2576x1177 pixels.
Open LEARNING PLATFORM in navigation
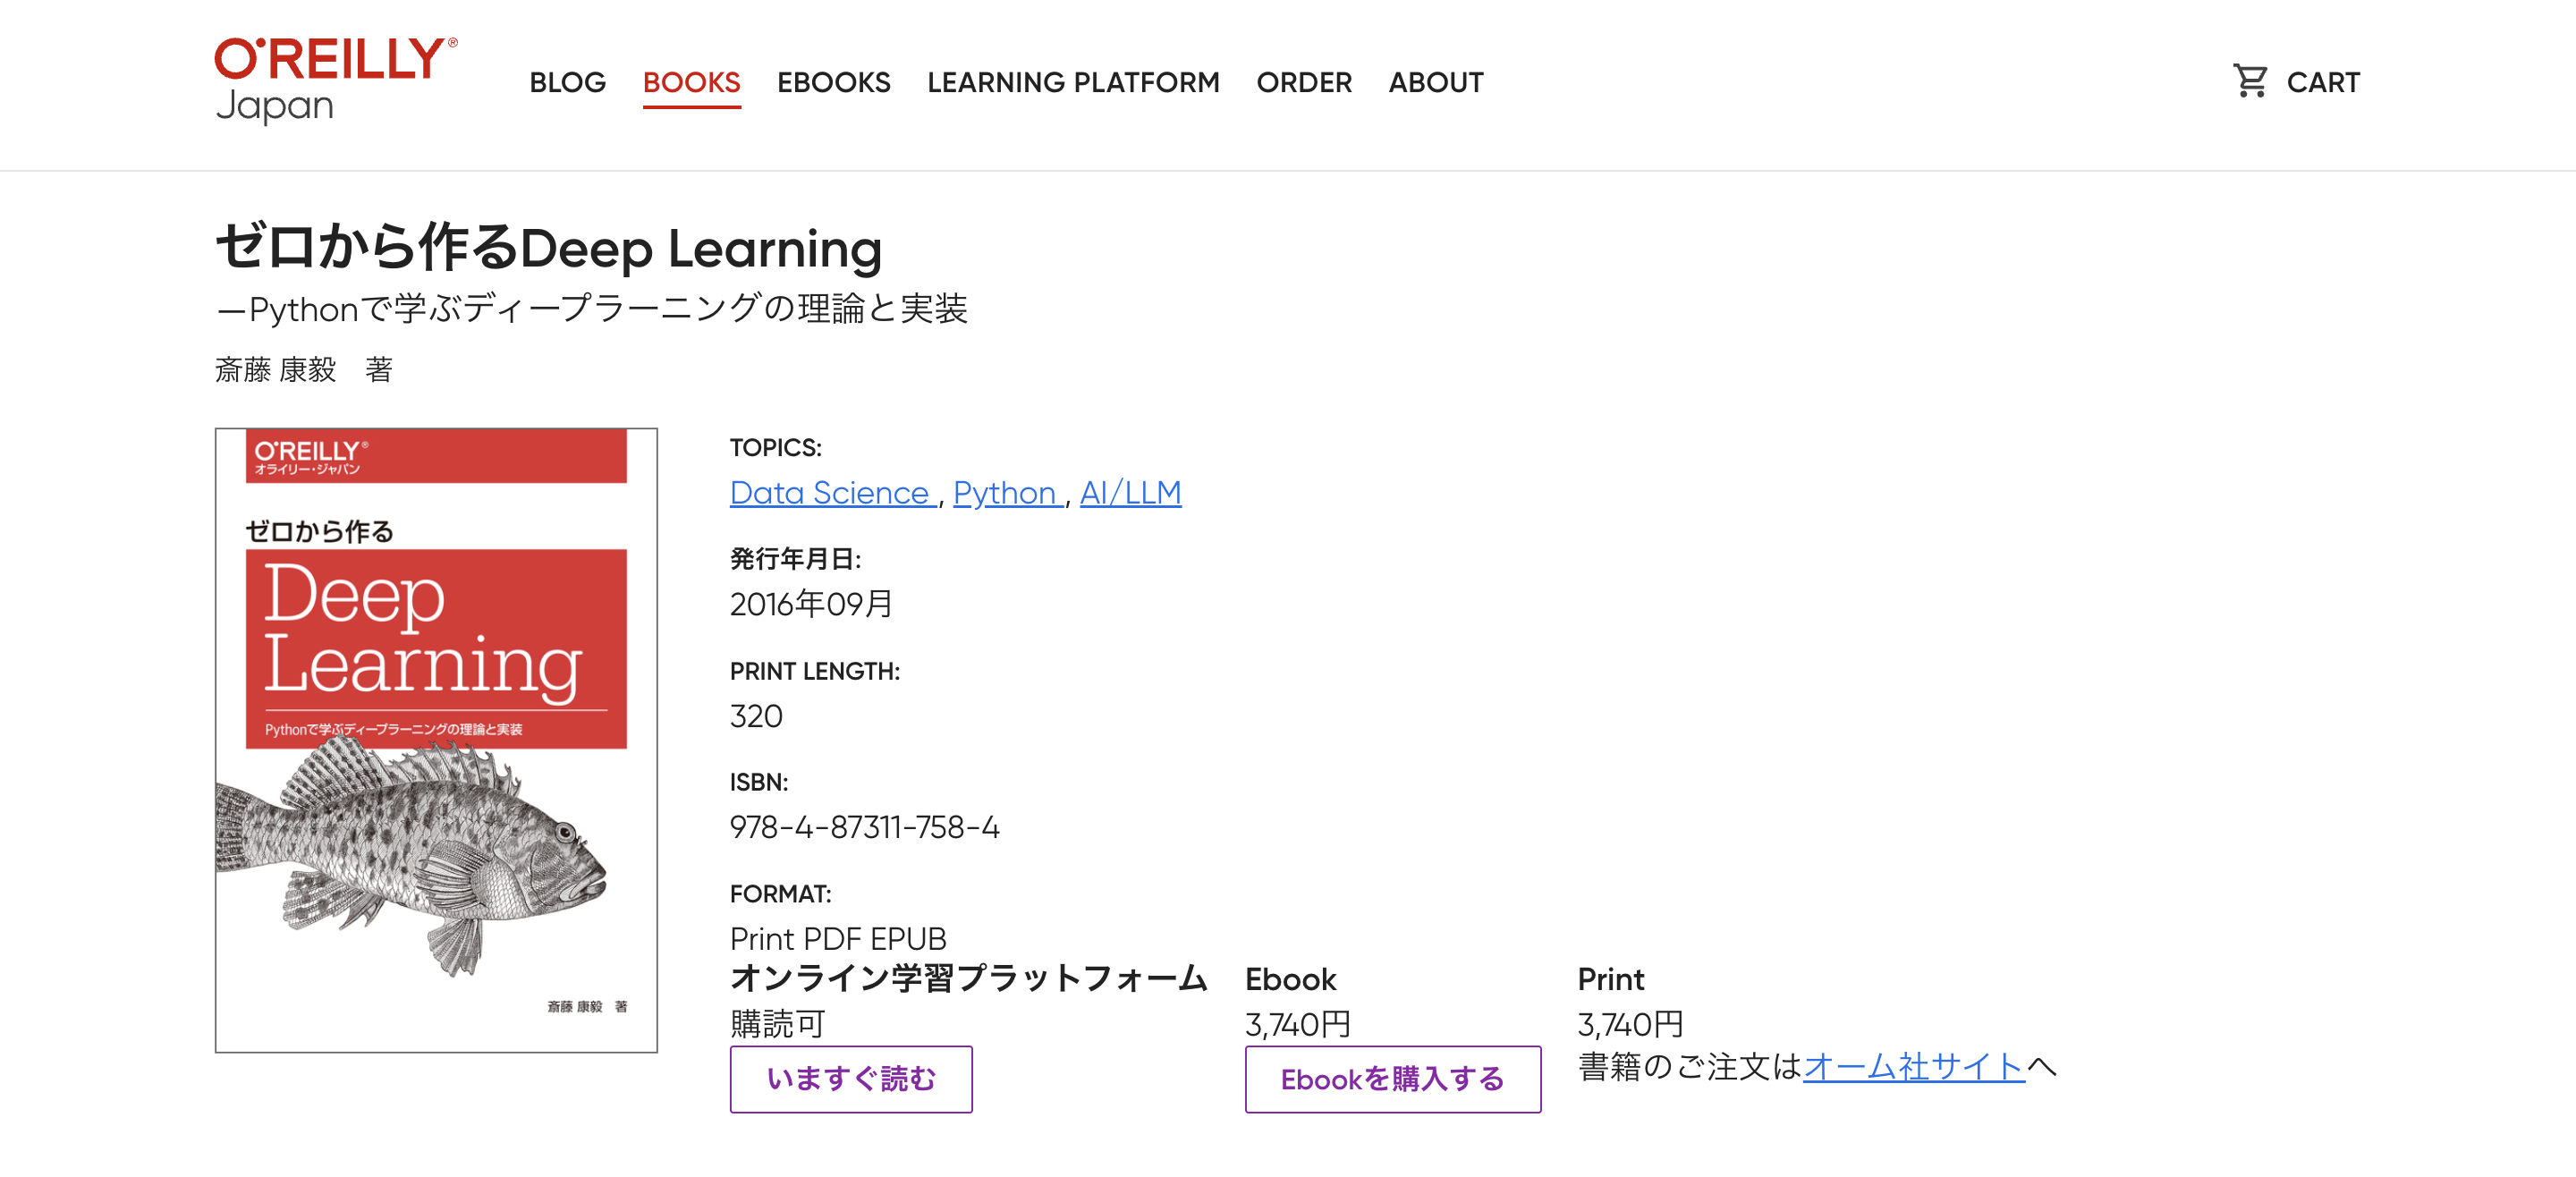pos(1072,82)
